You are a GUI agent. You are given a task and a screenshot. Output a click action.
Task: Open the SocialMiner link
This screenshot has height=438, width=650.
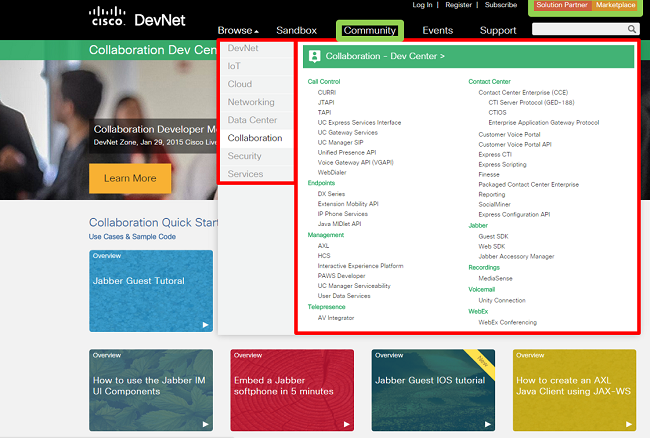[x=494, y=204]
